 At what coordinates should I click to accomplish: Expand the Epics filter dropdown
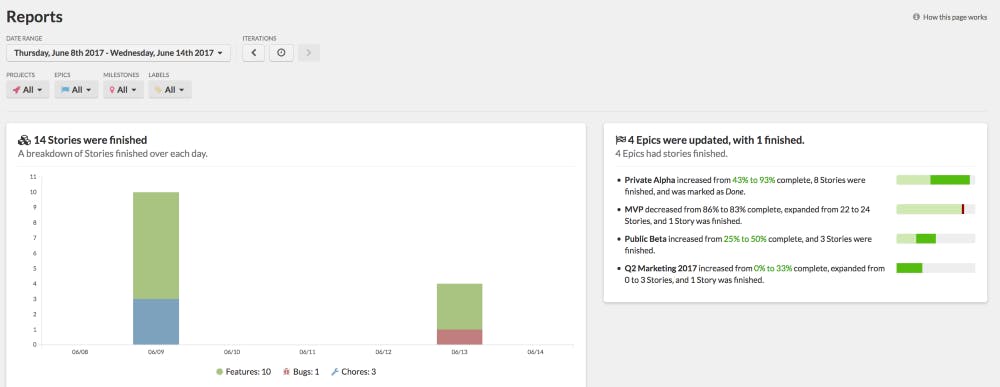(x=77, y=90)
